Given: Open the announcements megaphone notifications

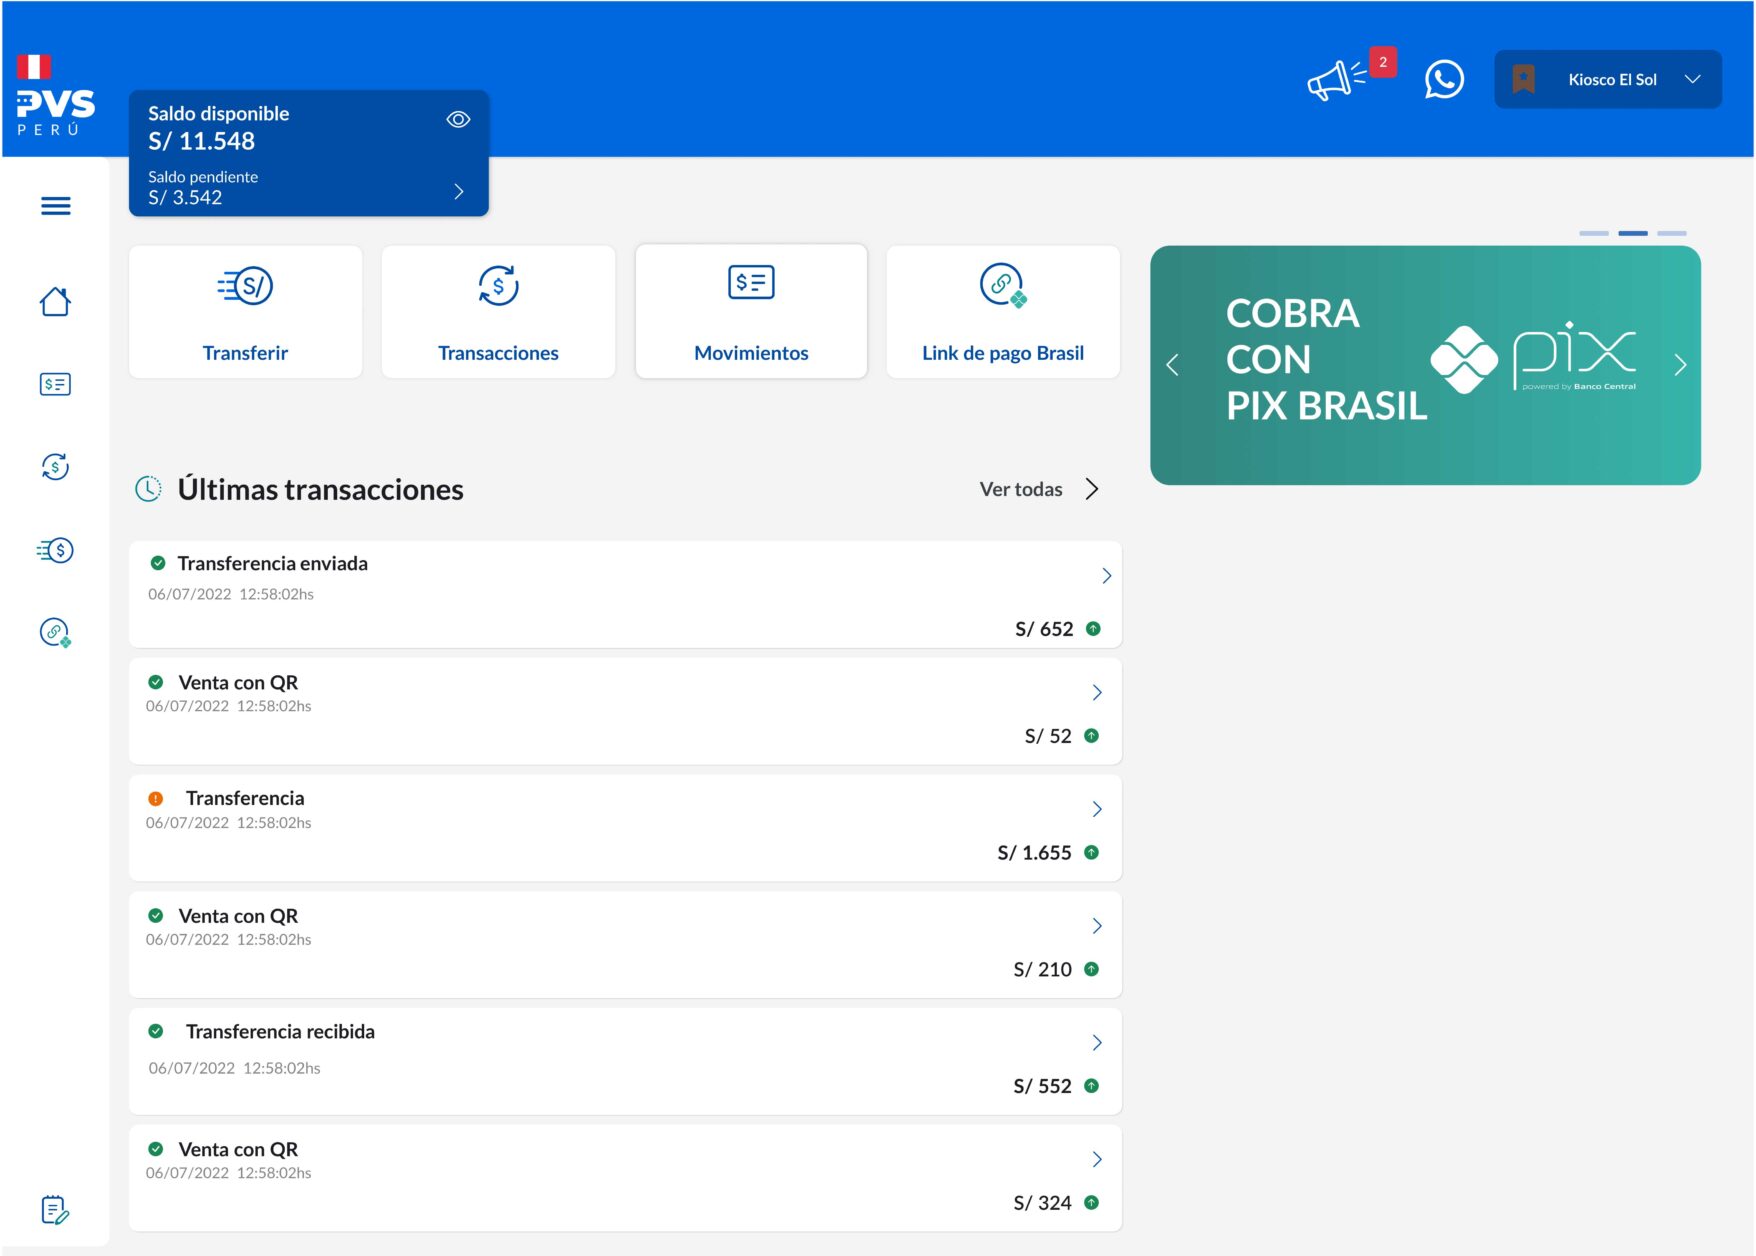Looking at the screenshot, I should tap(1336, 80).
